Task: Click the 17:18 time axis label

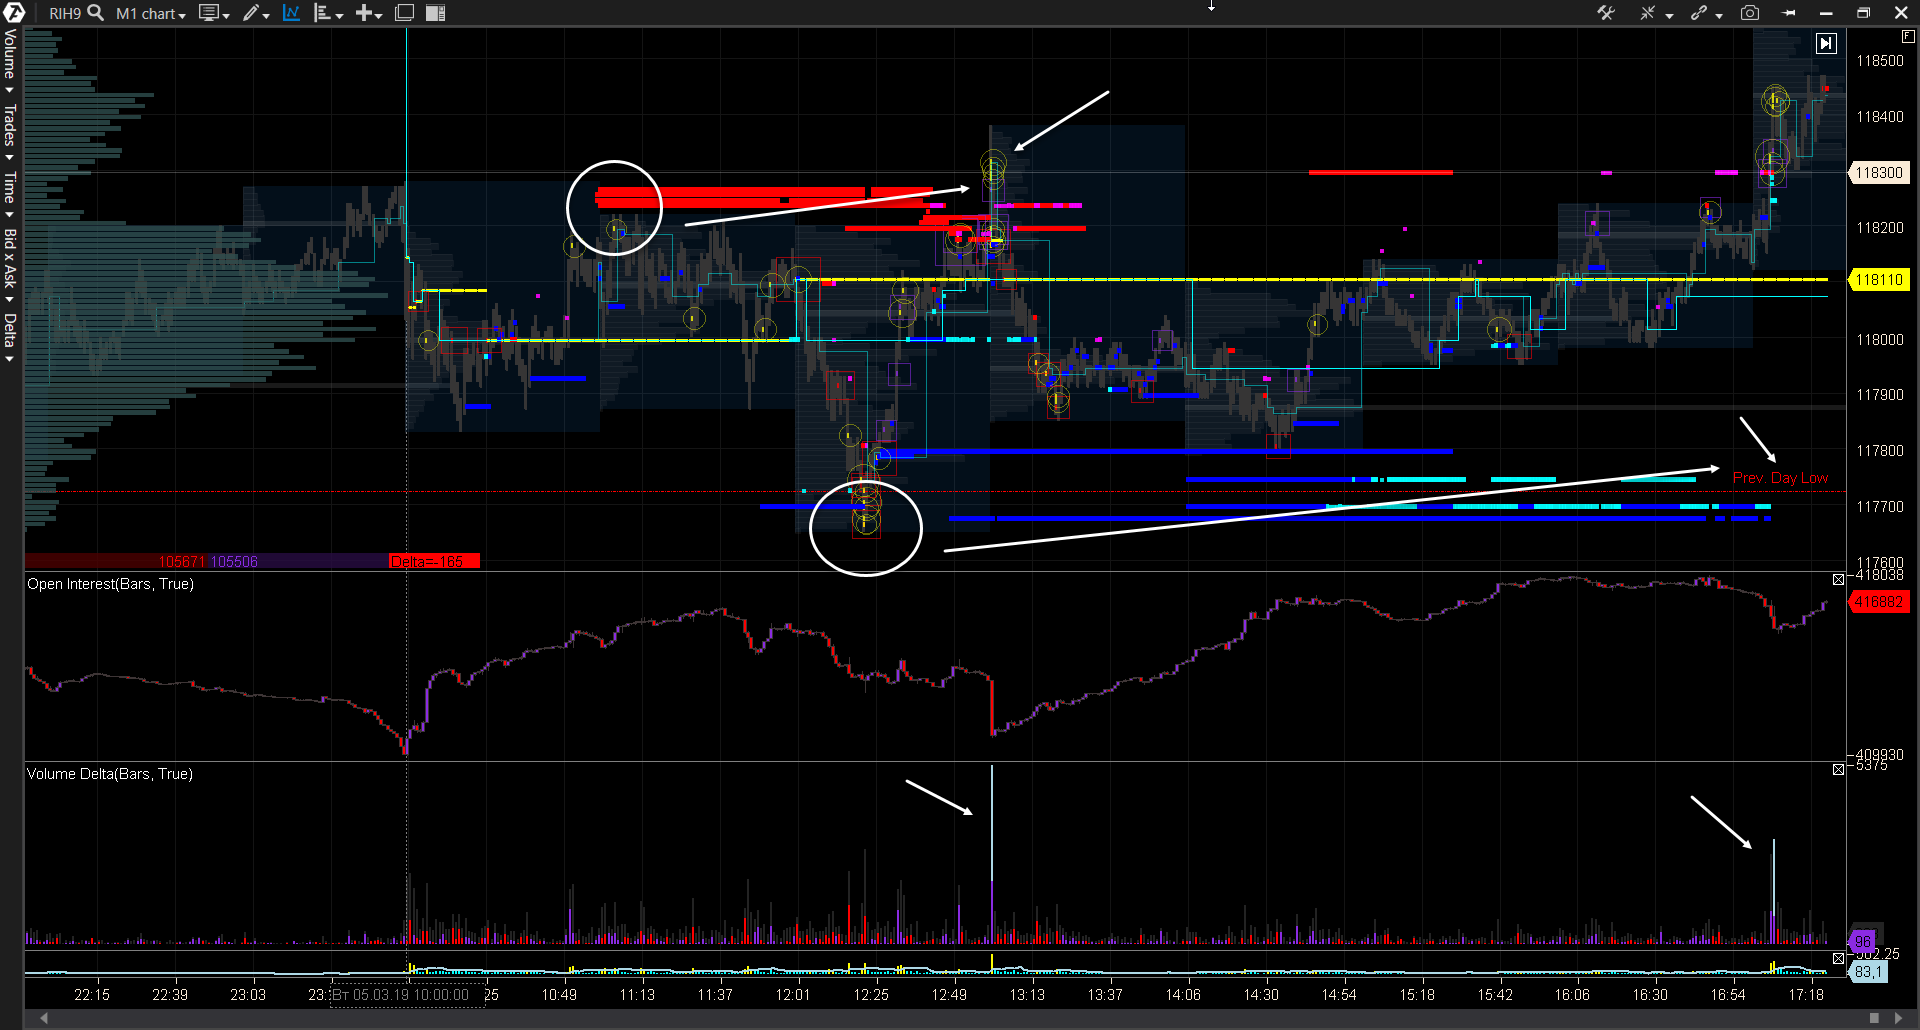Action: [x=1806, y=995]
